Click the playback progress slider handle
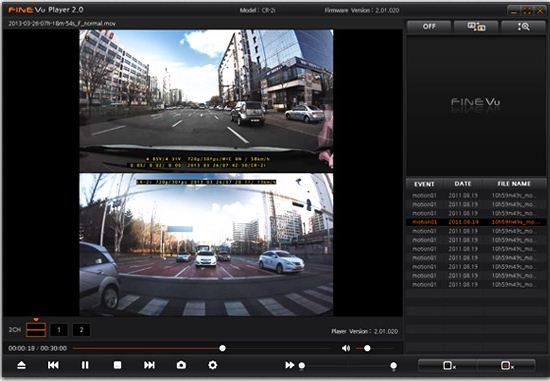This screenshot has width=550, height=381. (222, 348)
